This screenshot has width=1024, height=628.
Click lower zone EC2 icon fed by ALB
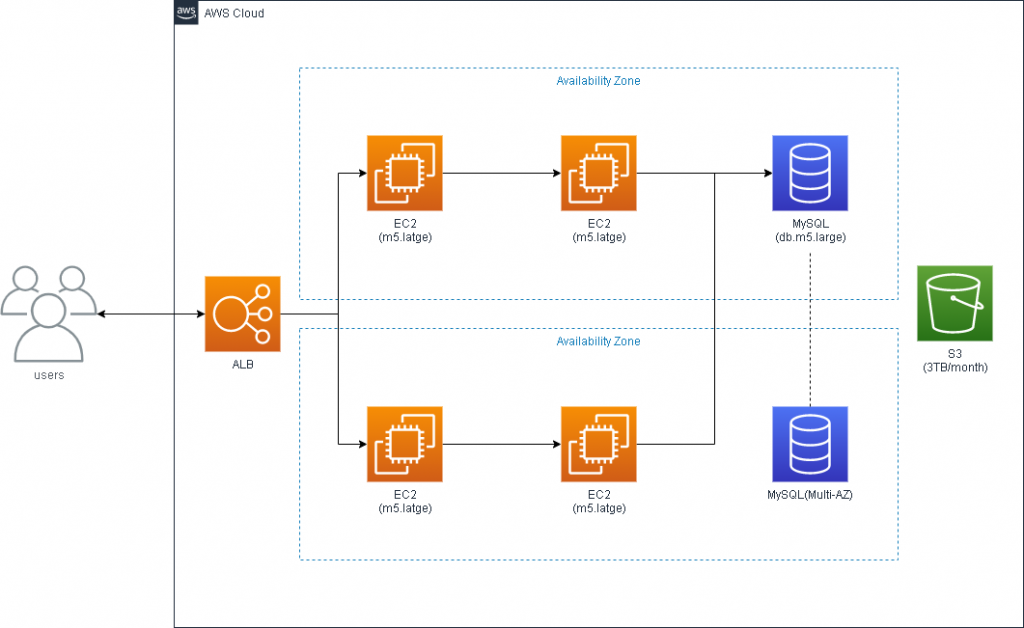point(405,444)
